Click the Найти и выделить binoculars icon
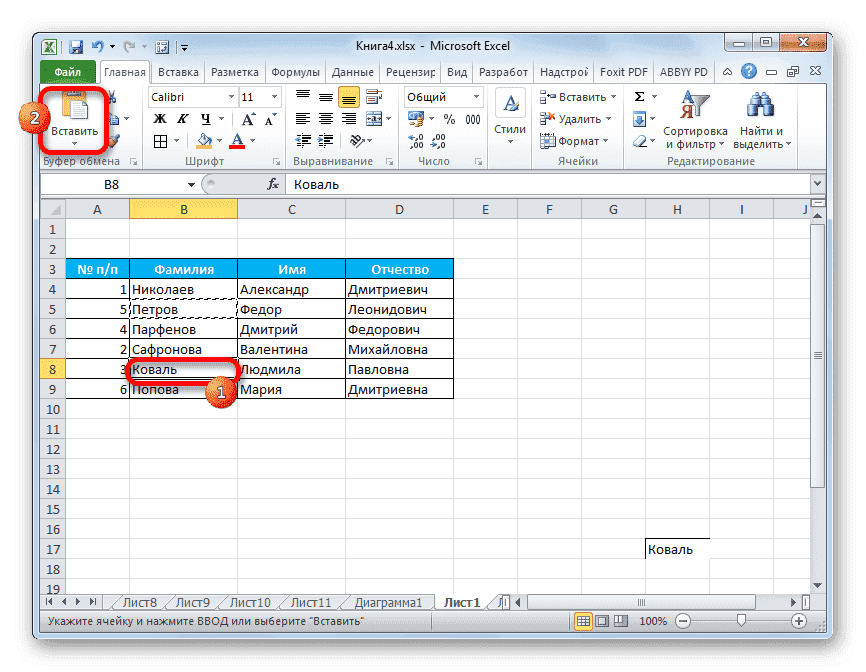866x672 pixels. [x=760, y=105]
